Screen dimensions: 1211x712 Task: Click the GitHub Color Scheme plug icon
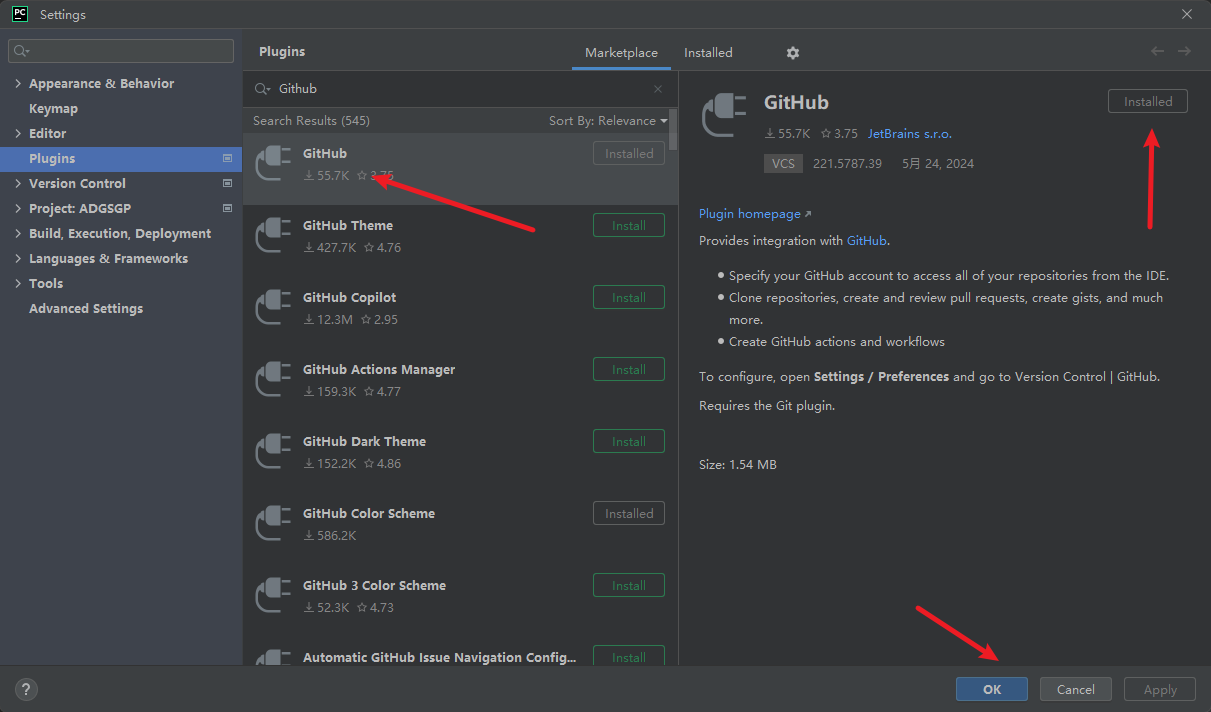tap(273, 523)
